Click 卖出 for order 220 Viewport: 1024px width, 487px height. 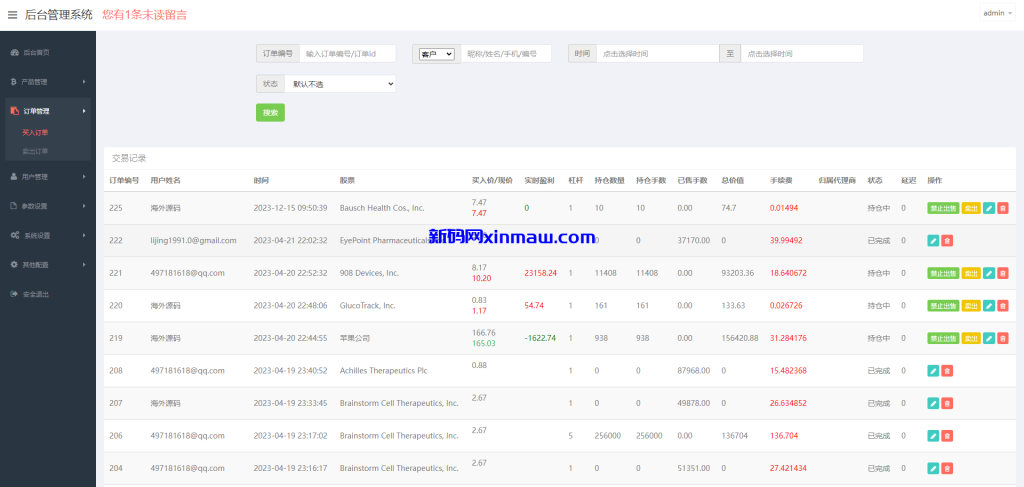tap(971, 306)
